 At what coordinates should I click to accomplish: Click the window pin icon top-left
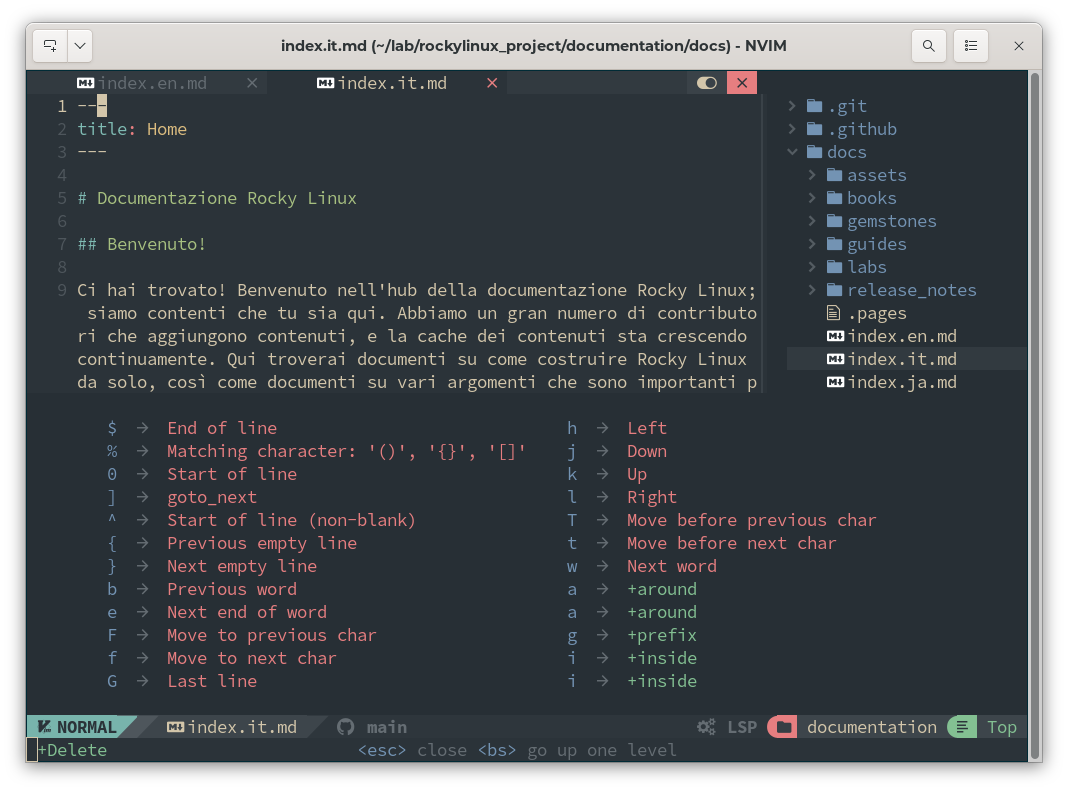[47, 45]
